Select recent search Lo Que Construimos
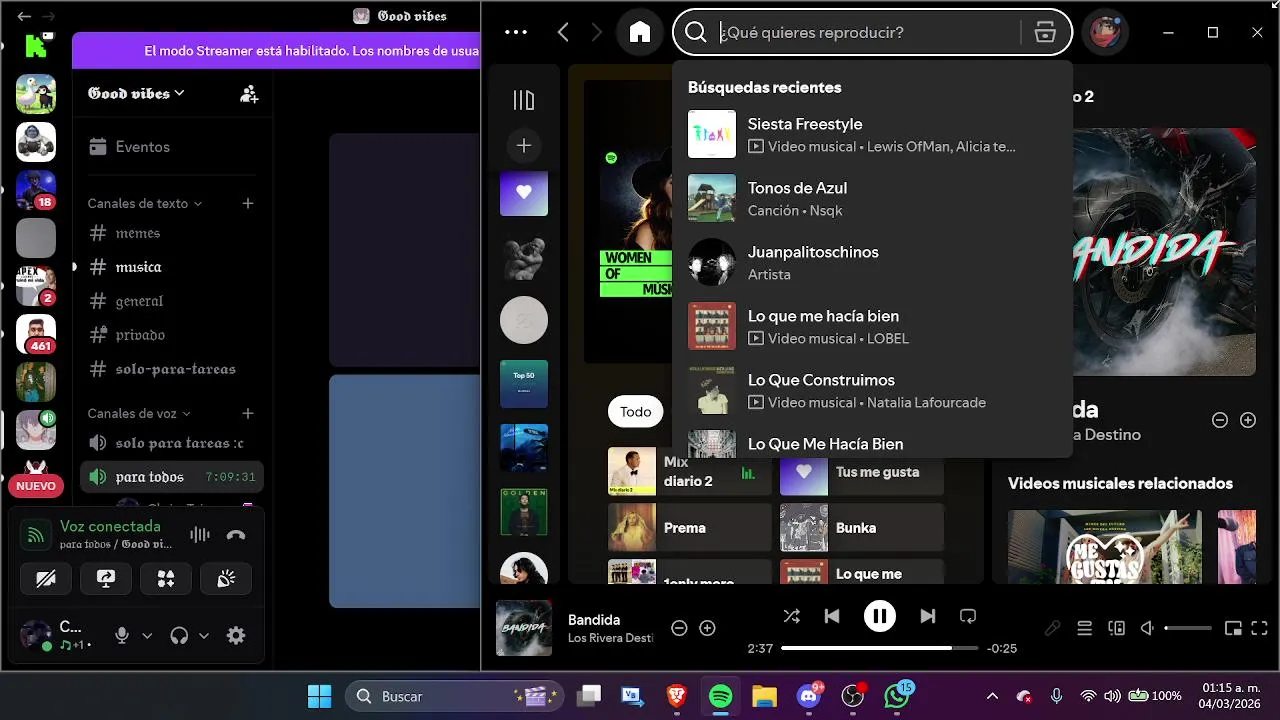 pos(872,390)
